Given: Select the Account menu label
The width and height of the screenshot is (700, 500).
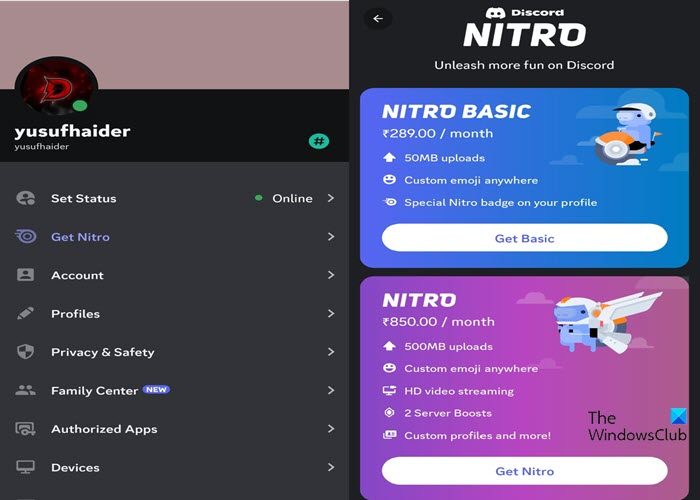Looking at the screenshot, I should tap(77, 275).
